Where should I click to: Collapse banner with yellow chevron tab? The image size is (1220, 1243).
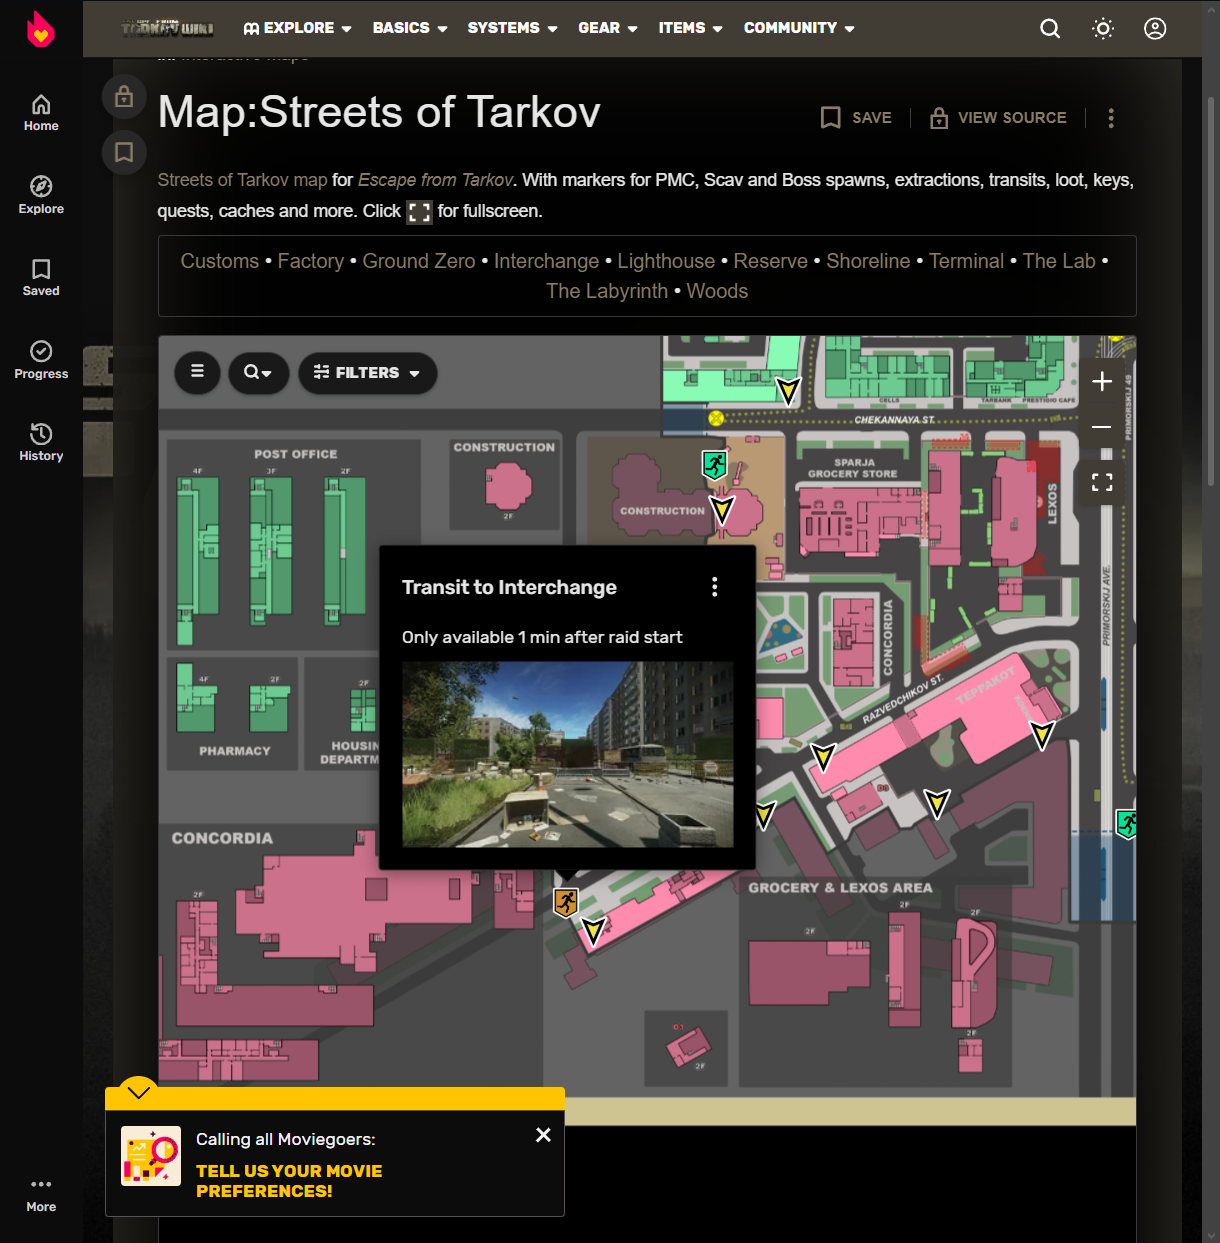click(x=138, y=1091)
